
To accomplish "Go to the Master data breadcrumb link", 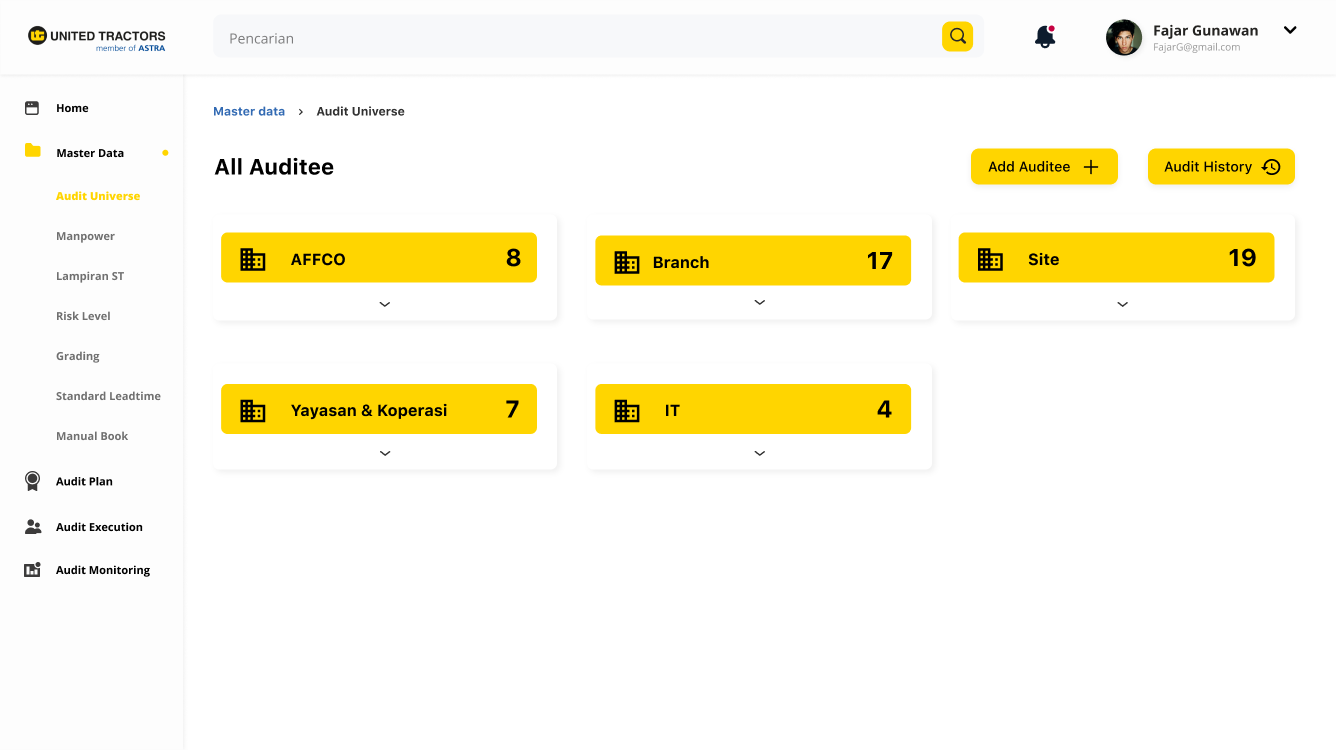I will point(249,111).
